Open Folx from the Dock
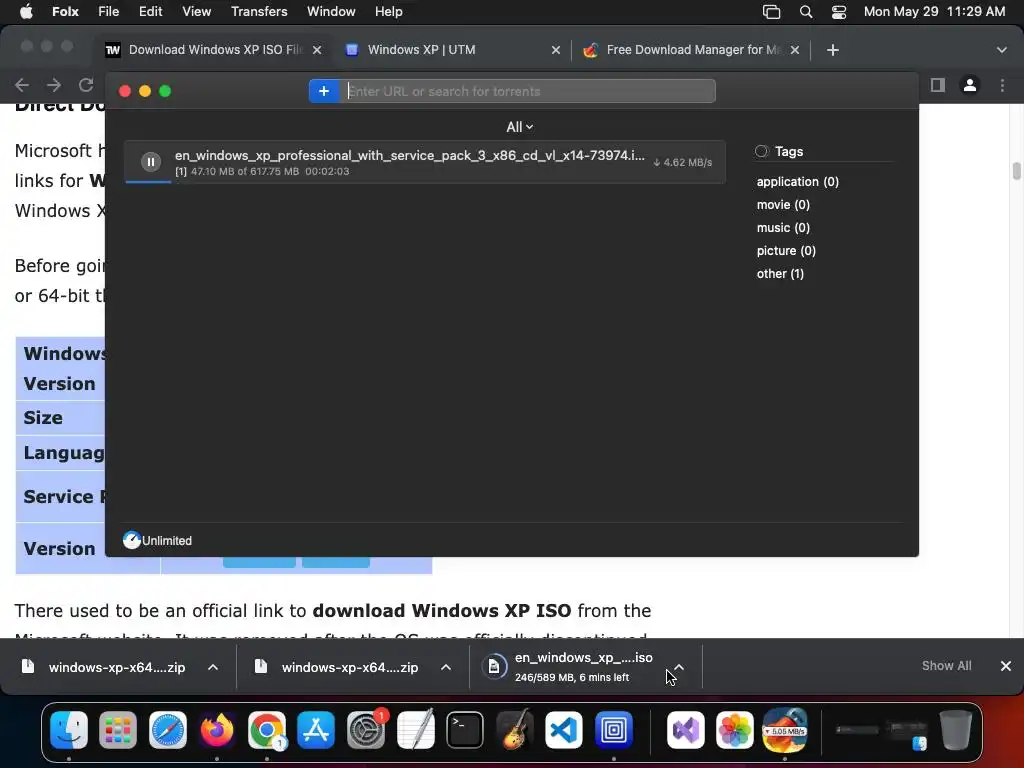The image size is (1024, 768). point(784,729)
